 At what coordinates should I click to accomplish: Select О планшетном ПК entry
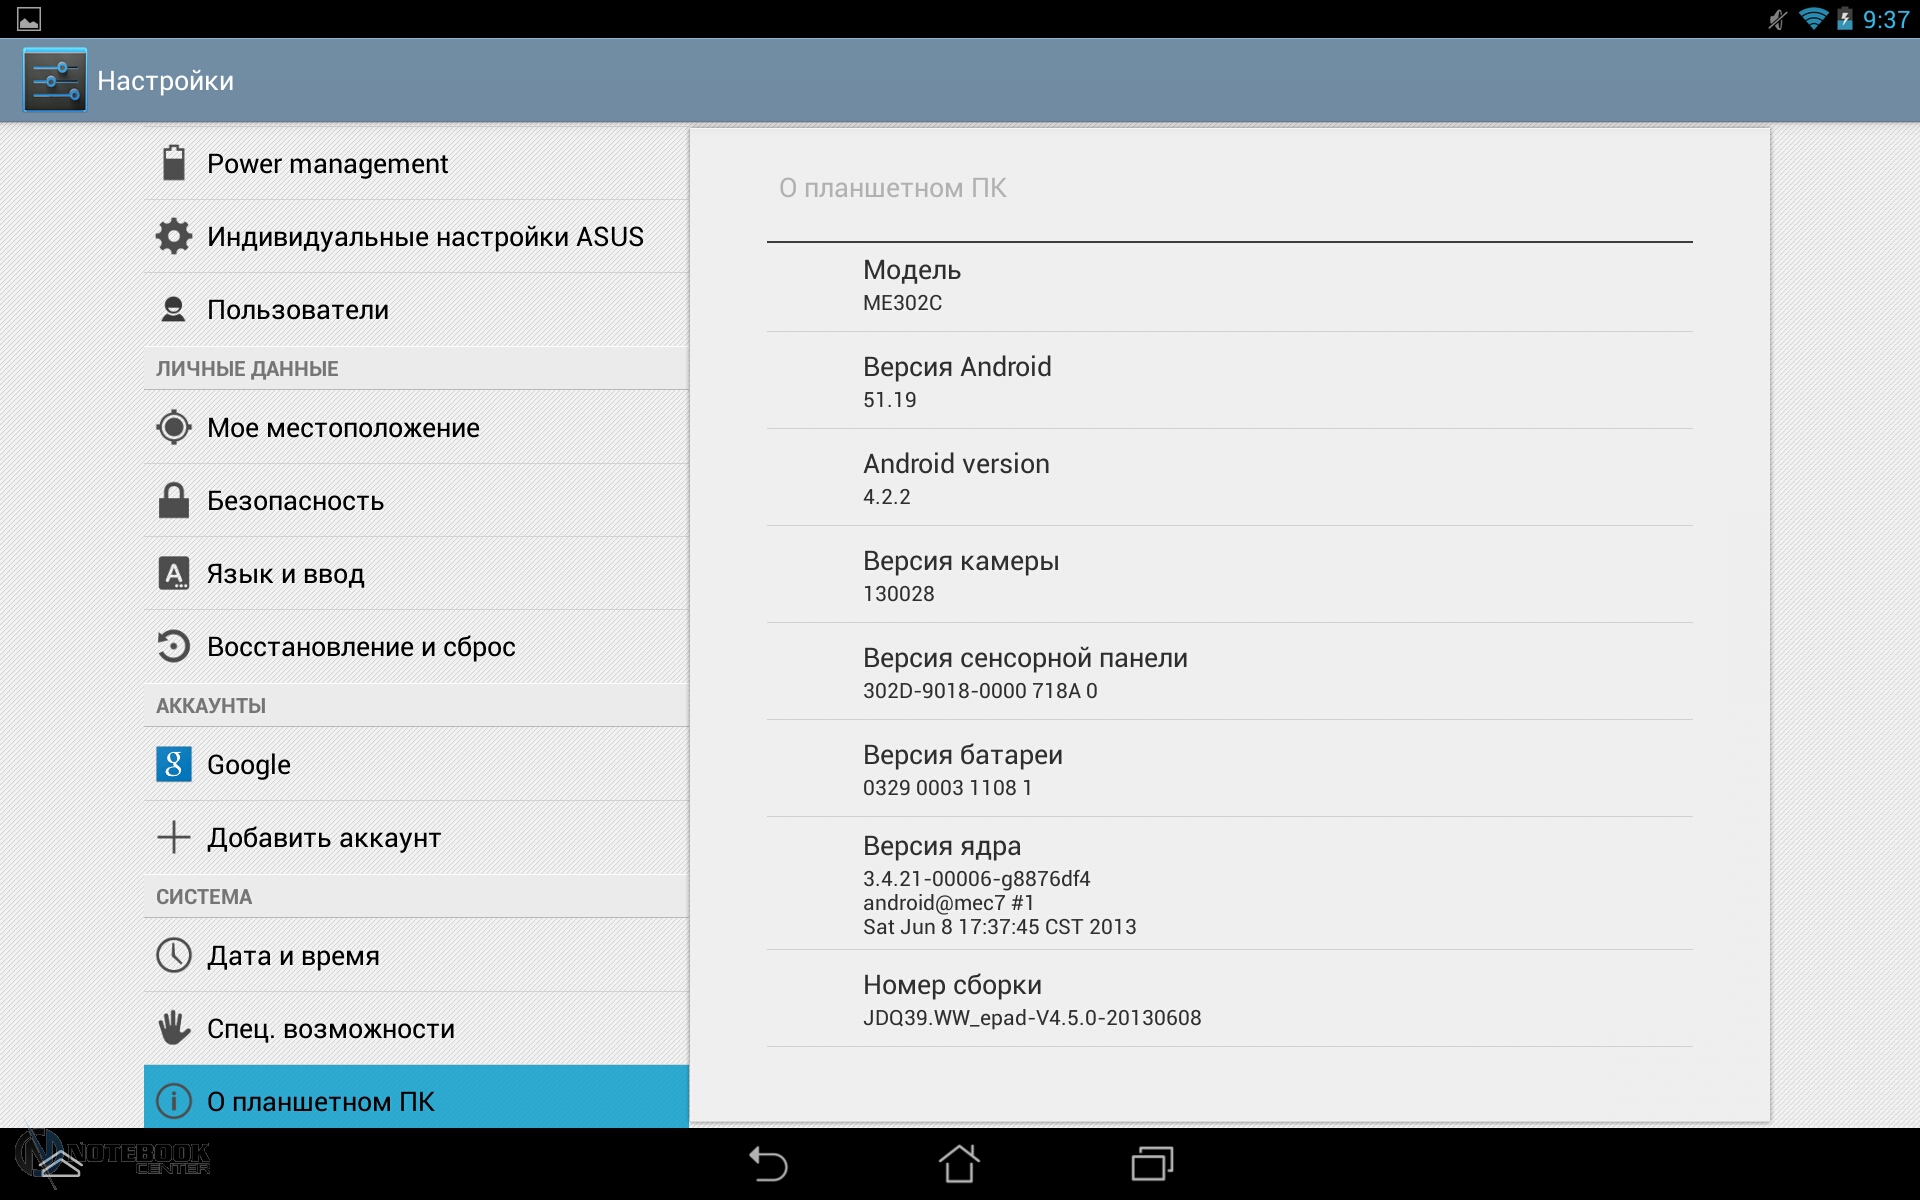[x=320, y=1101]
